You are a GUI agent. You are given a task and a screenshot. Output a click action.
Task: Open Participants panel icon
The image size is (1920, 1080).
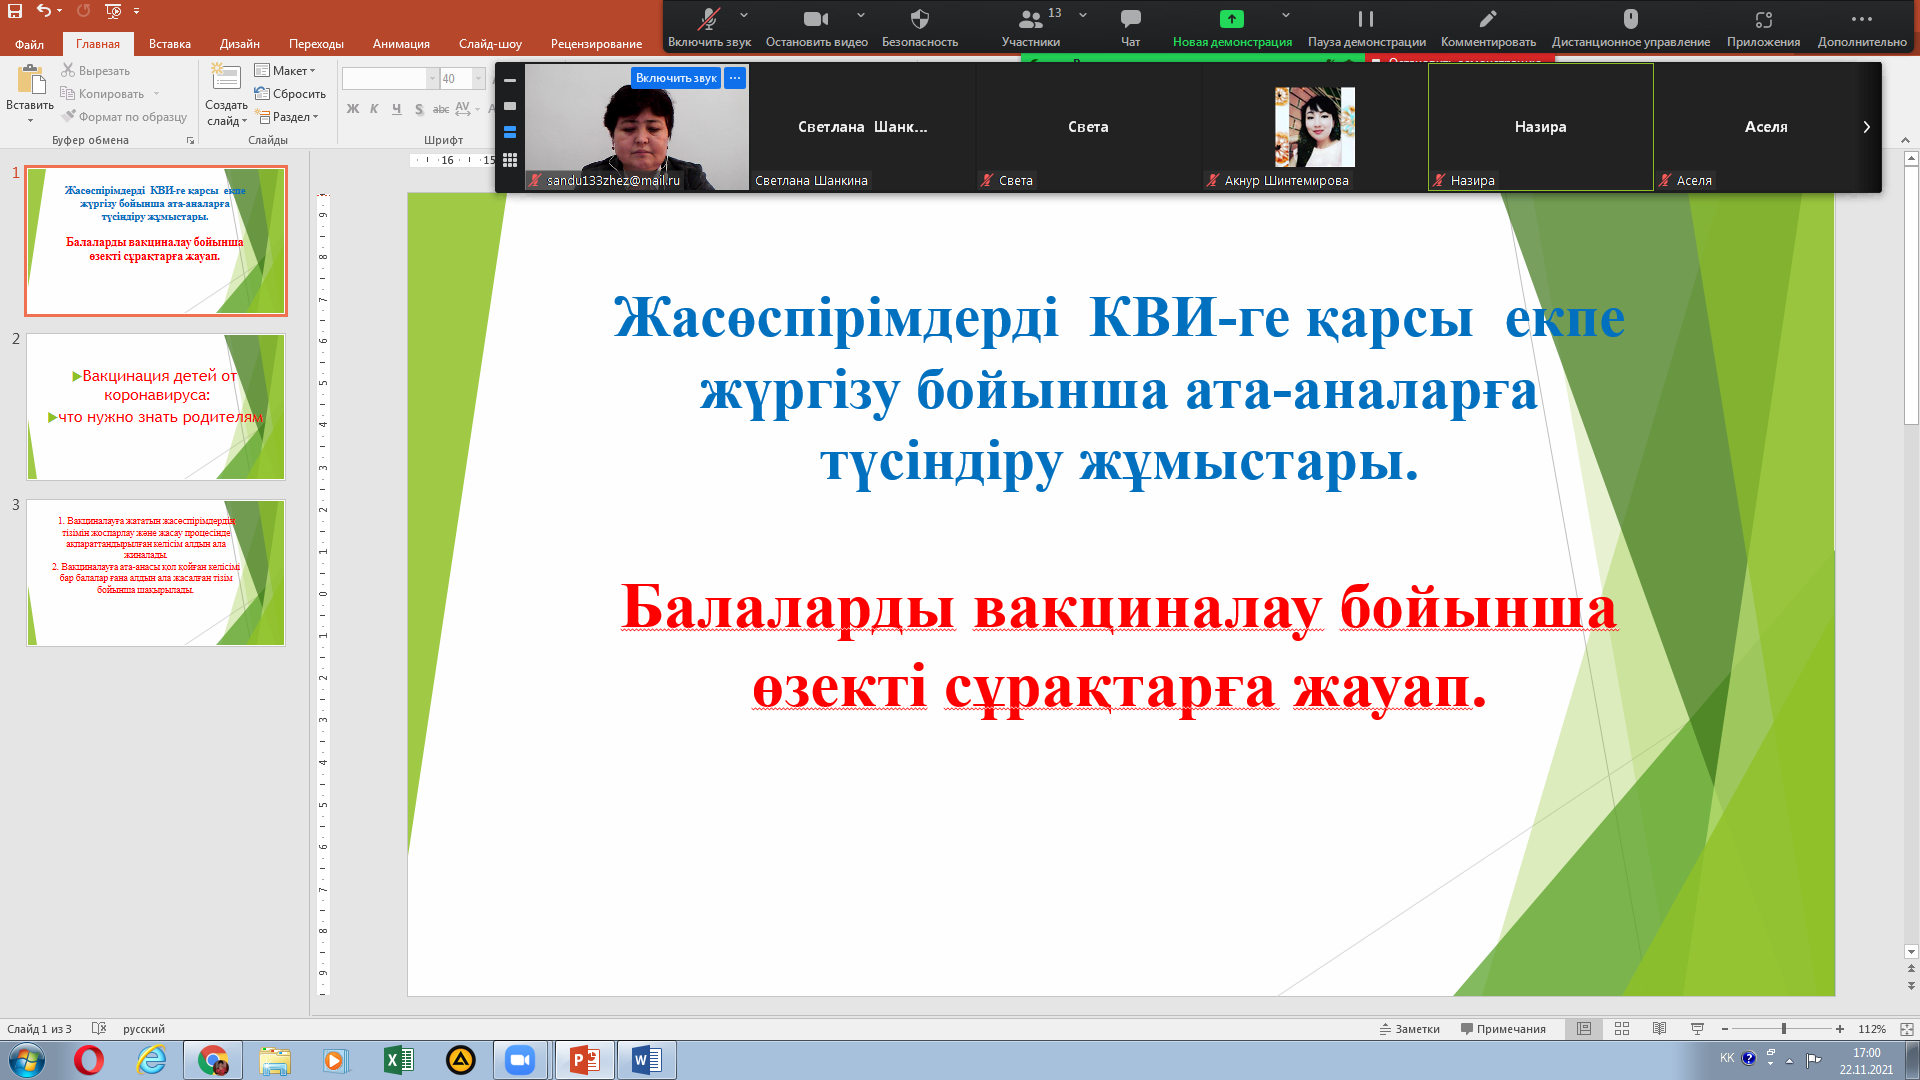point(1029,19)
